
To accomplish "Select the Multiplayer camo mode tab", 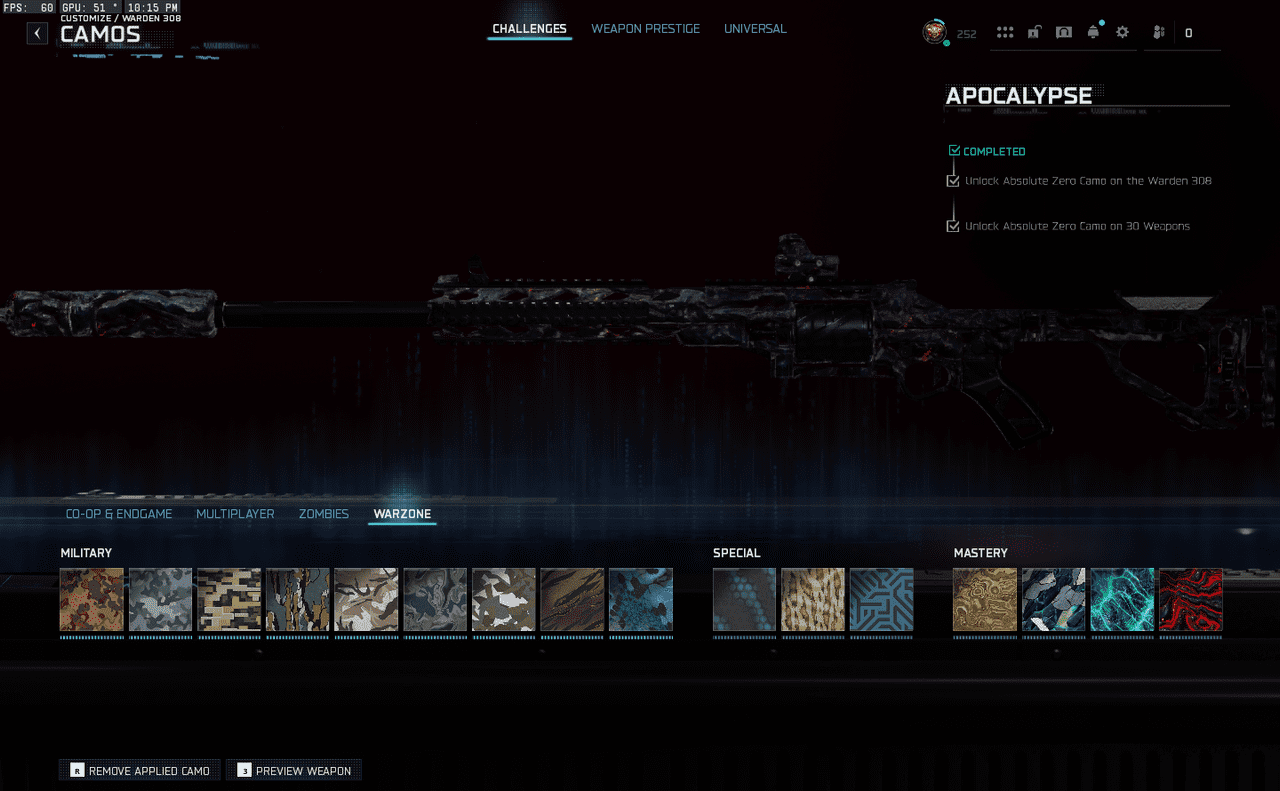I will tap(235, 514).
